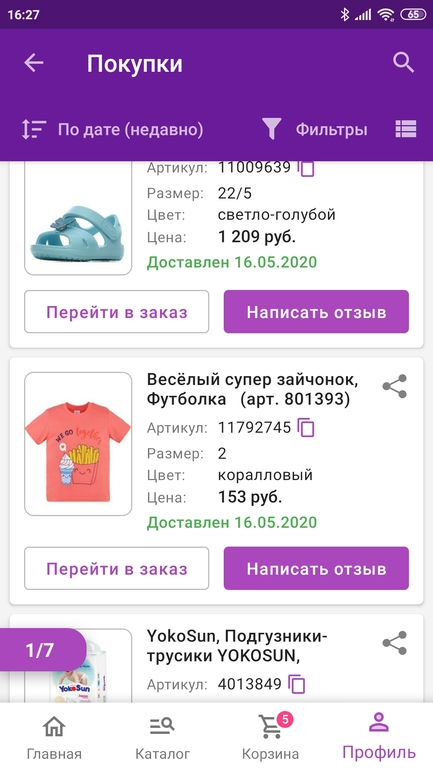
Task: Tap Перейти в заказ for the t-shirt
Action: coord(117,569)
